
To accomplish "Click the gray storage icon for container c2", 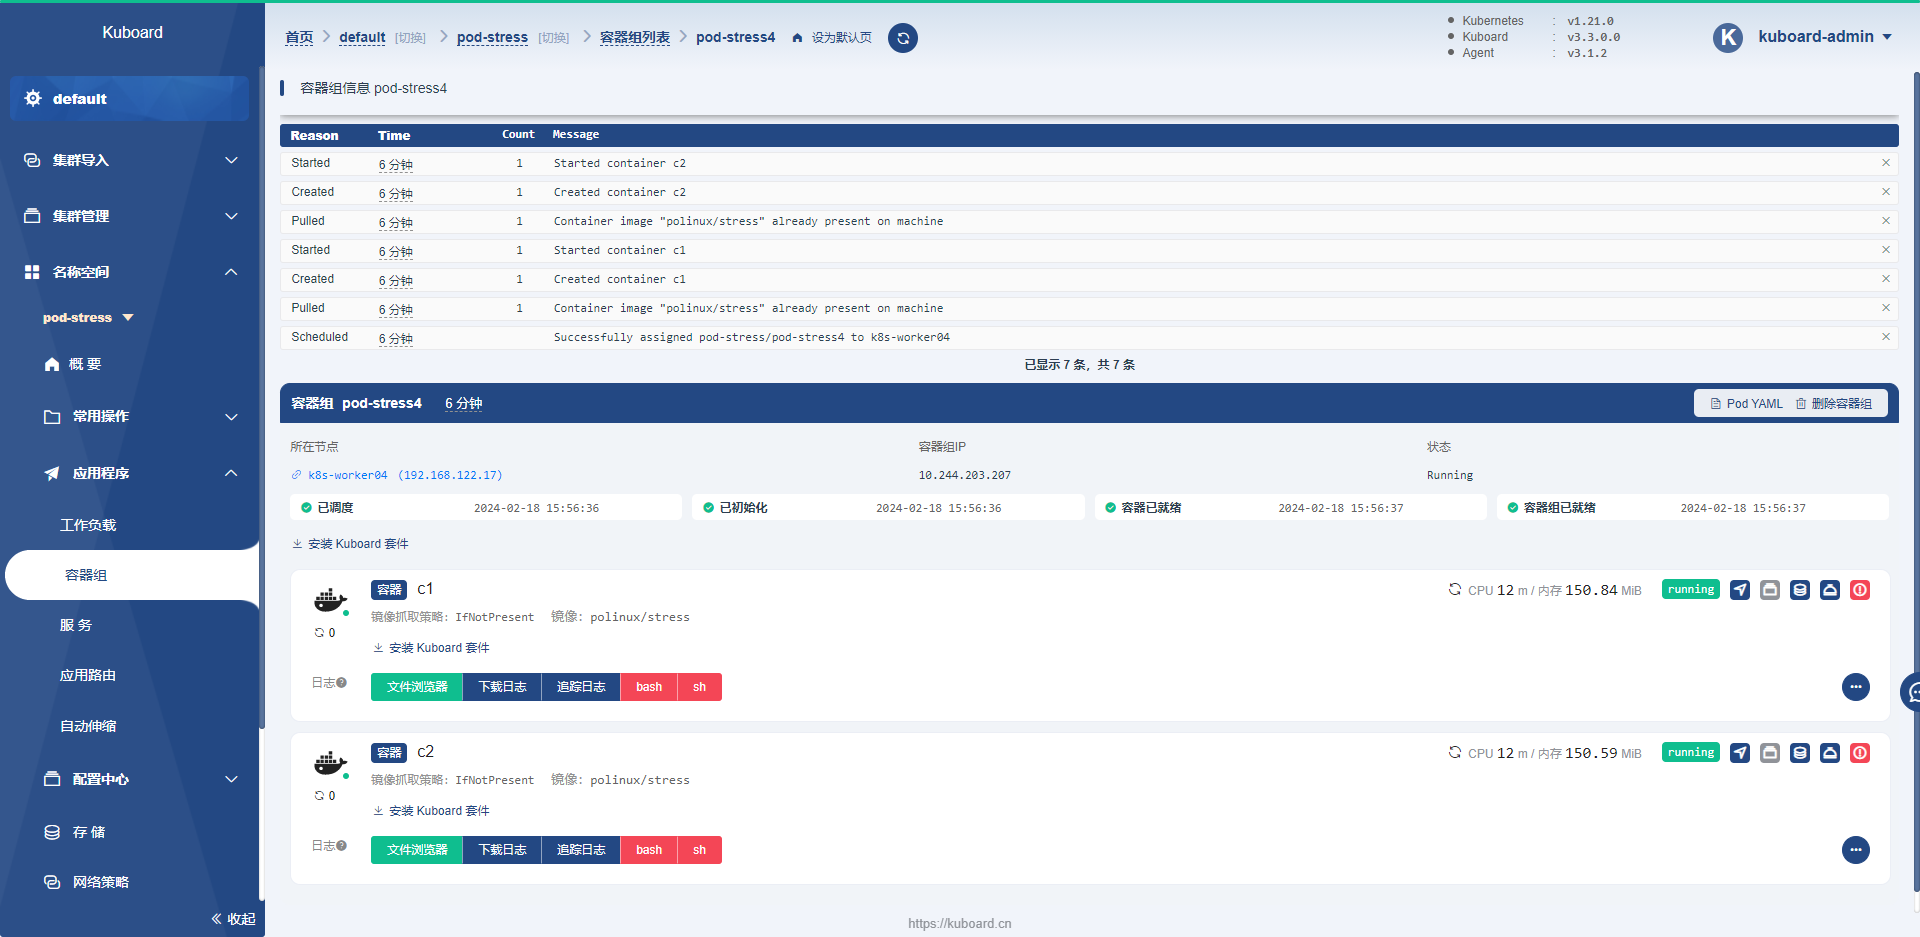I will 1770,753.
